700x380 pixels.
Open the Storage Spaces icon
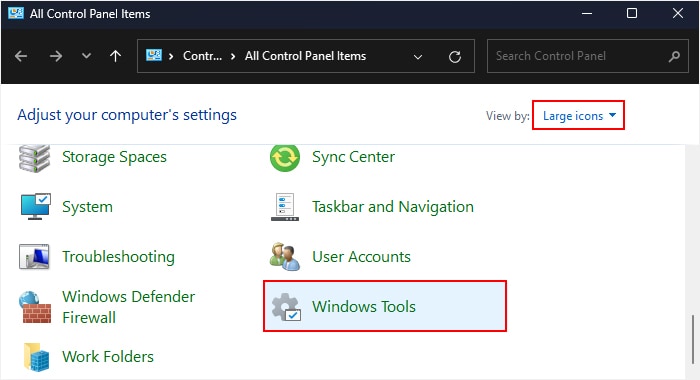click(34, 159)
